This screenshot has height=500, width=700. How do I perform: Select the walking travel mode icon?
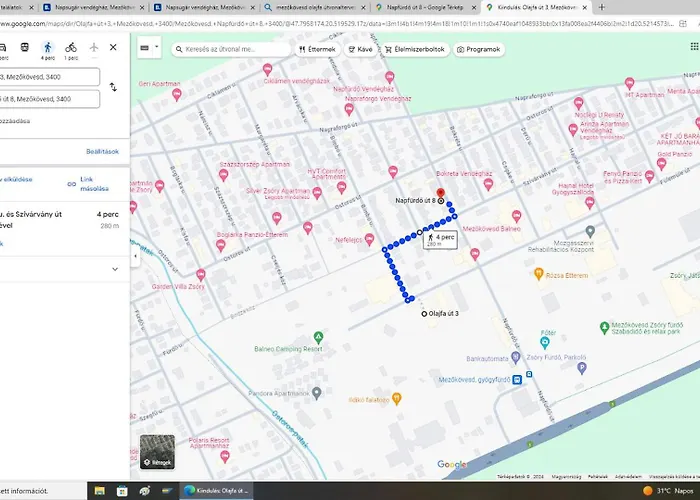coord(48,47)
